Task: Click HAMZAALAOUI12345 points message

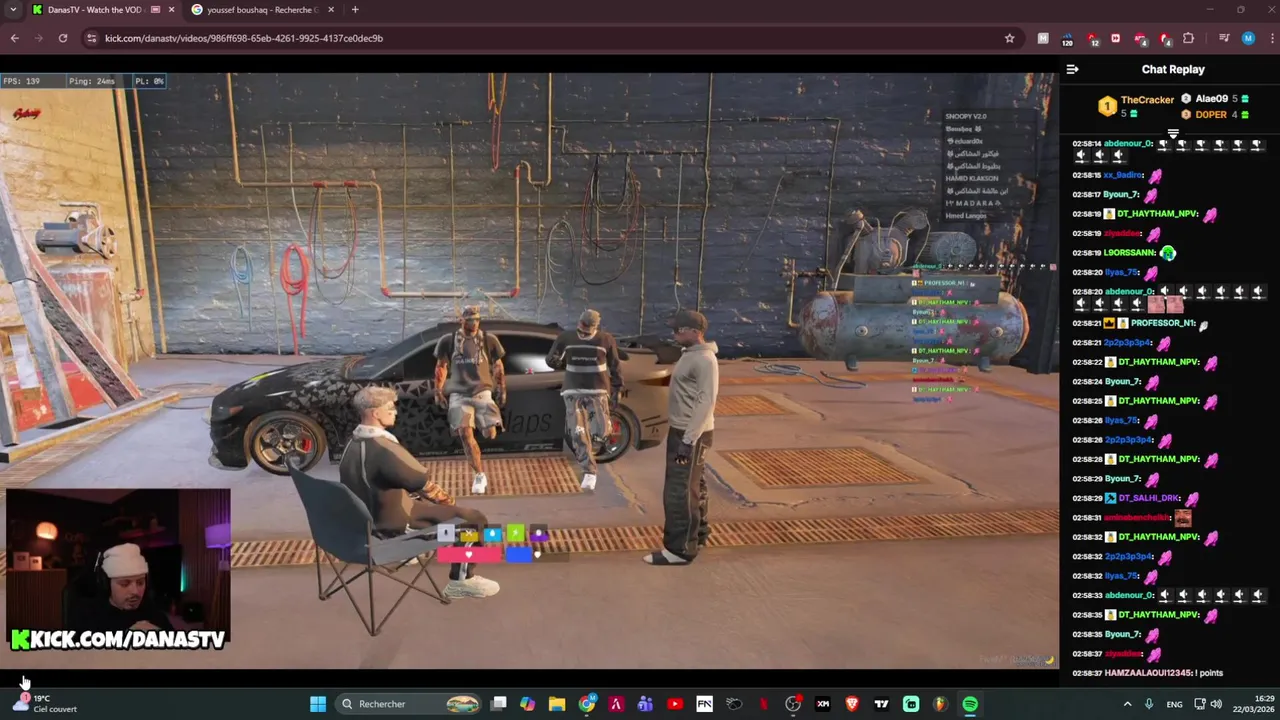Action: click(x=1148, y=673)
